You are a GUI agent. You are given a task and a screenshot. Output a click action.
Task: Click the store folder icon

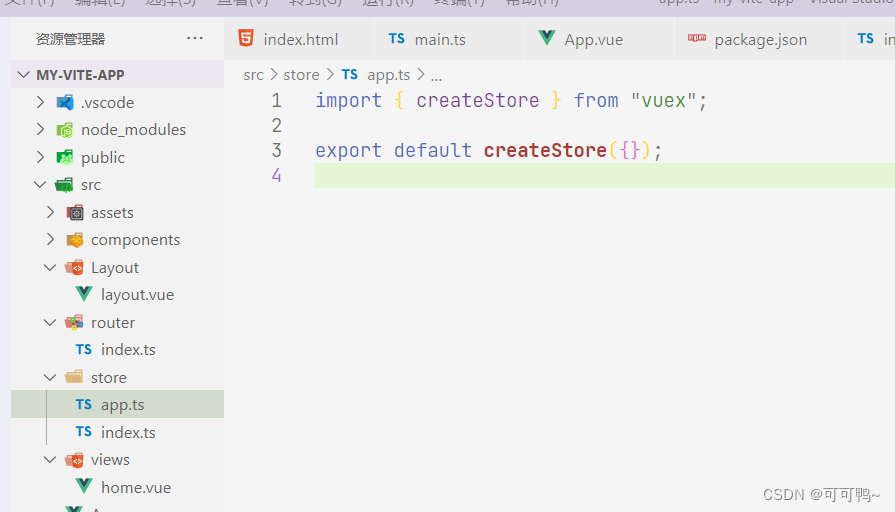click(x=74, y=377)
